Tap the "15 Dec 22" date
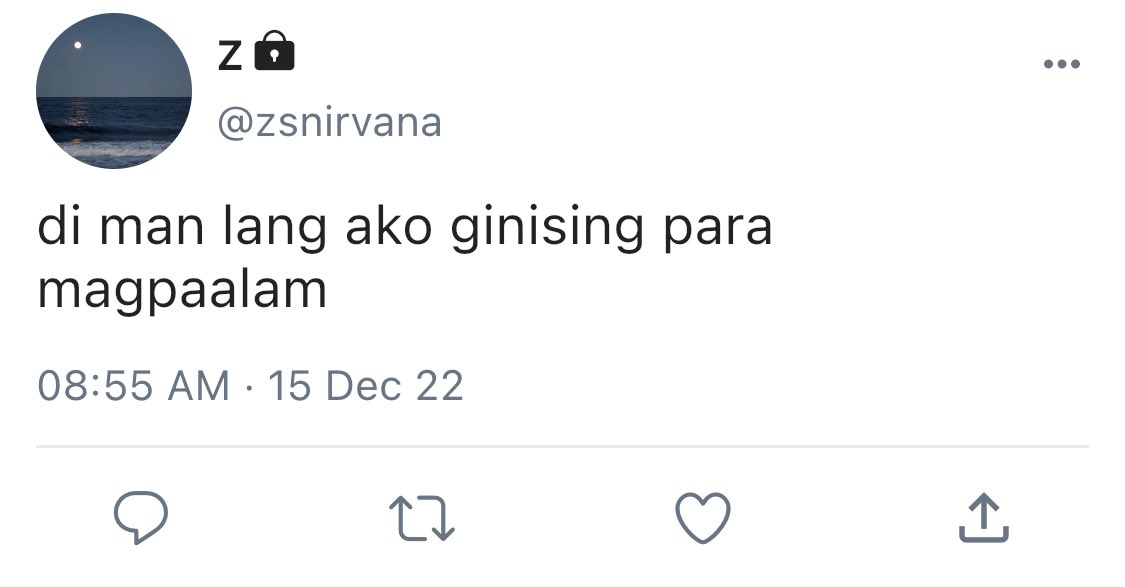The width and height of the screenshot is (1125, 587). pyautogui.click(x=366, y=385)
